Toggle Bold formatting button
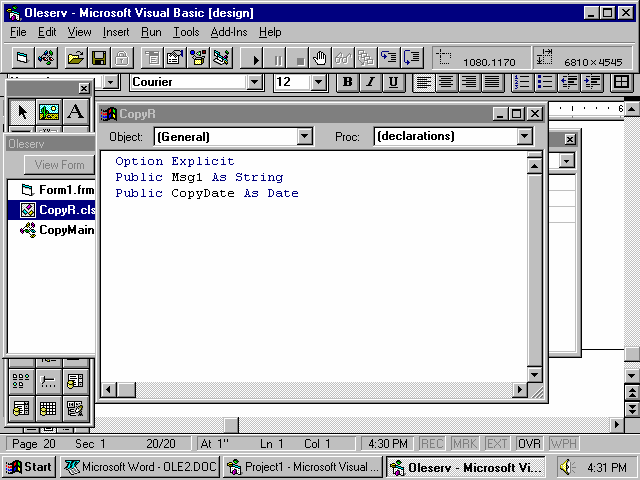The height and width of the screenshot is (480, 640). click(x=347, y=82)
